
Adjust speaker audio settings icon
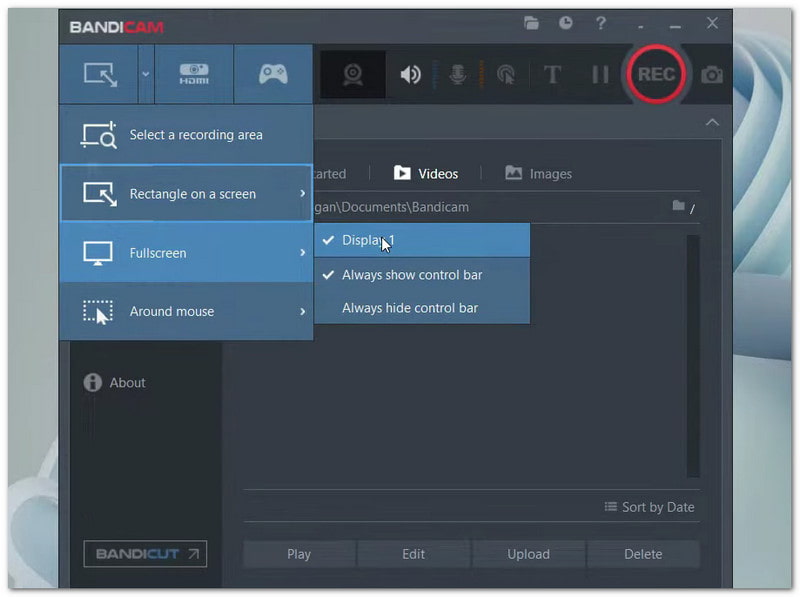(409, 74)
